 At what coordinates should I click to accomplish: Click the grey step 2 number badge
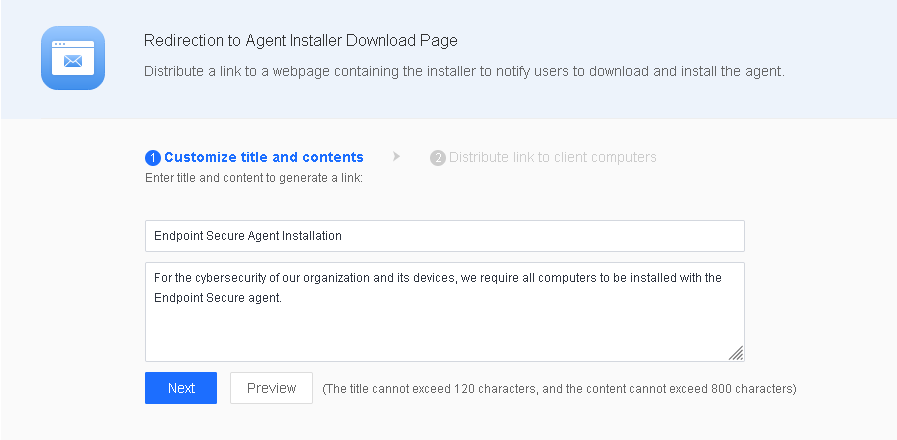click(x=437, y=158)
